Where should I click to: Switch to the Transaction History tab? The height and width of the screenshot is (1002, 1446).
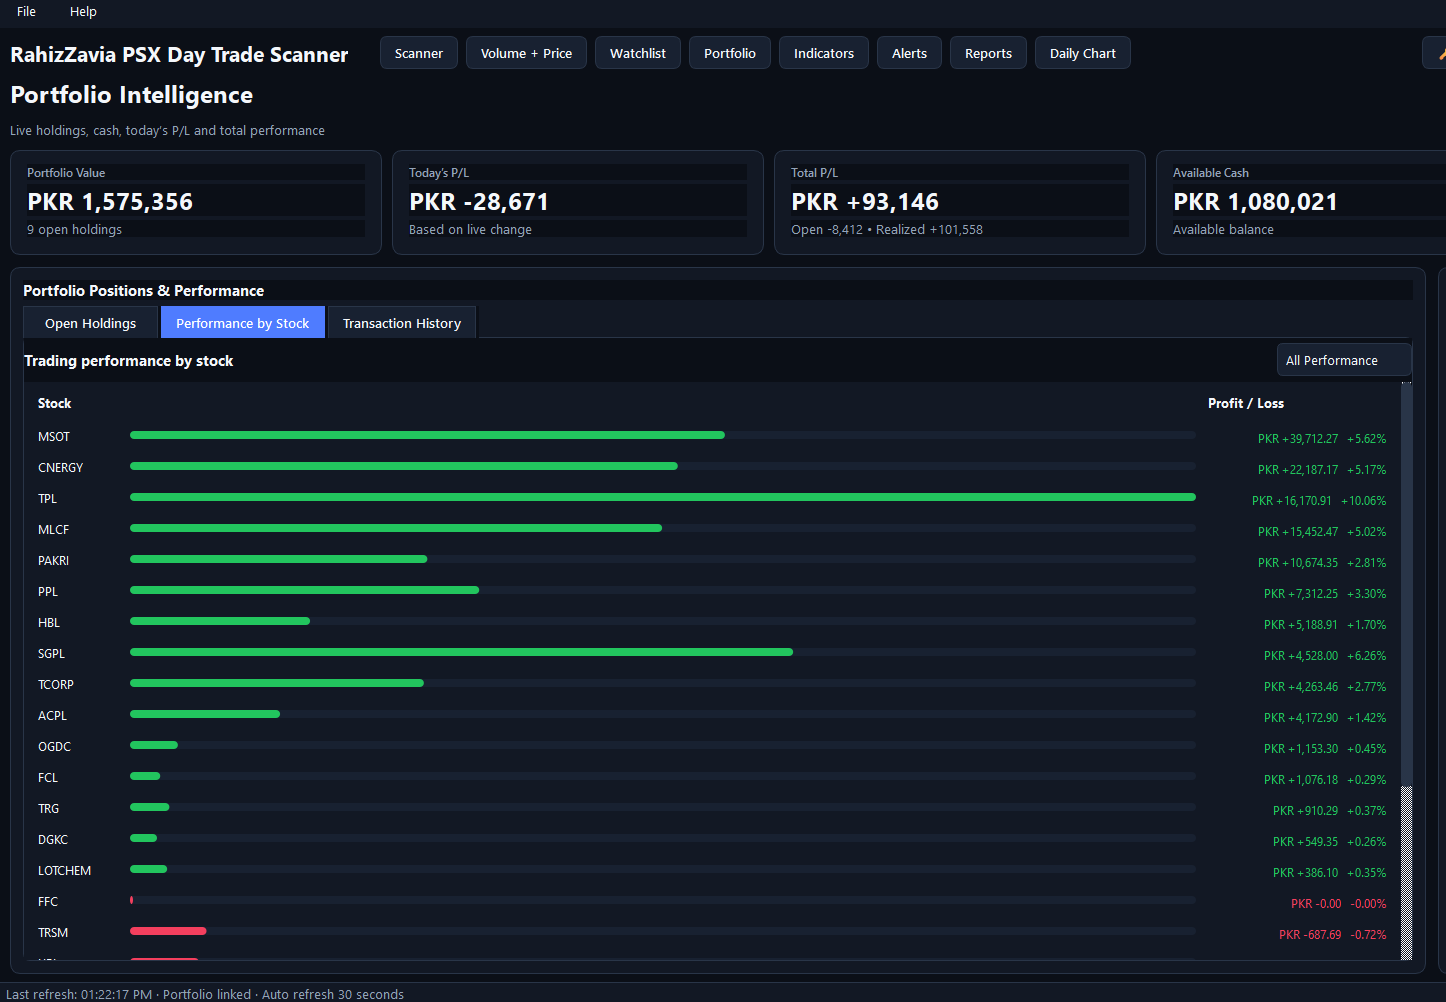(x=402, y=323)
